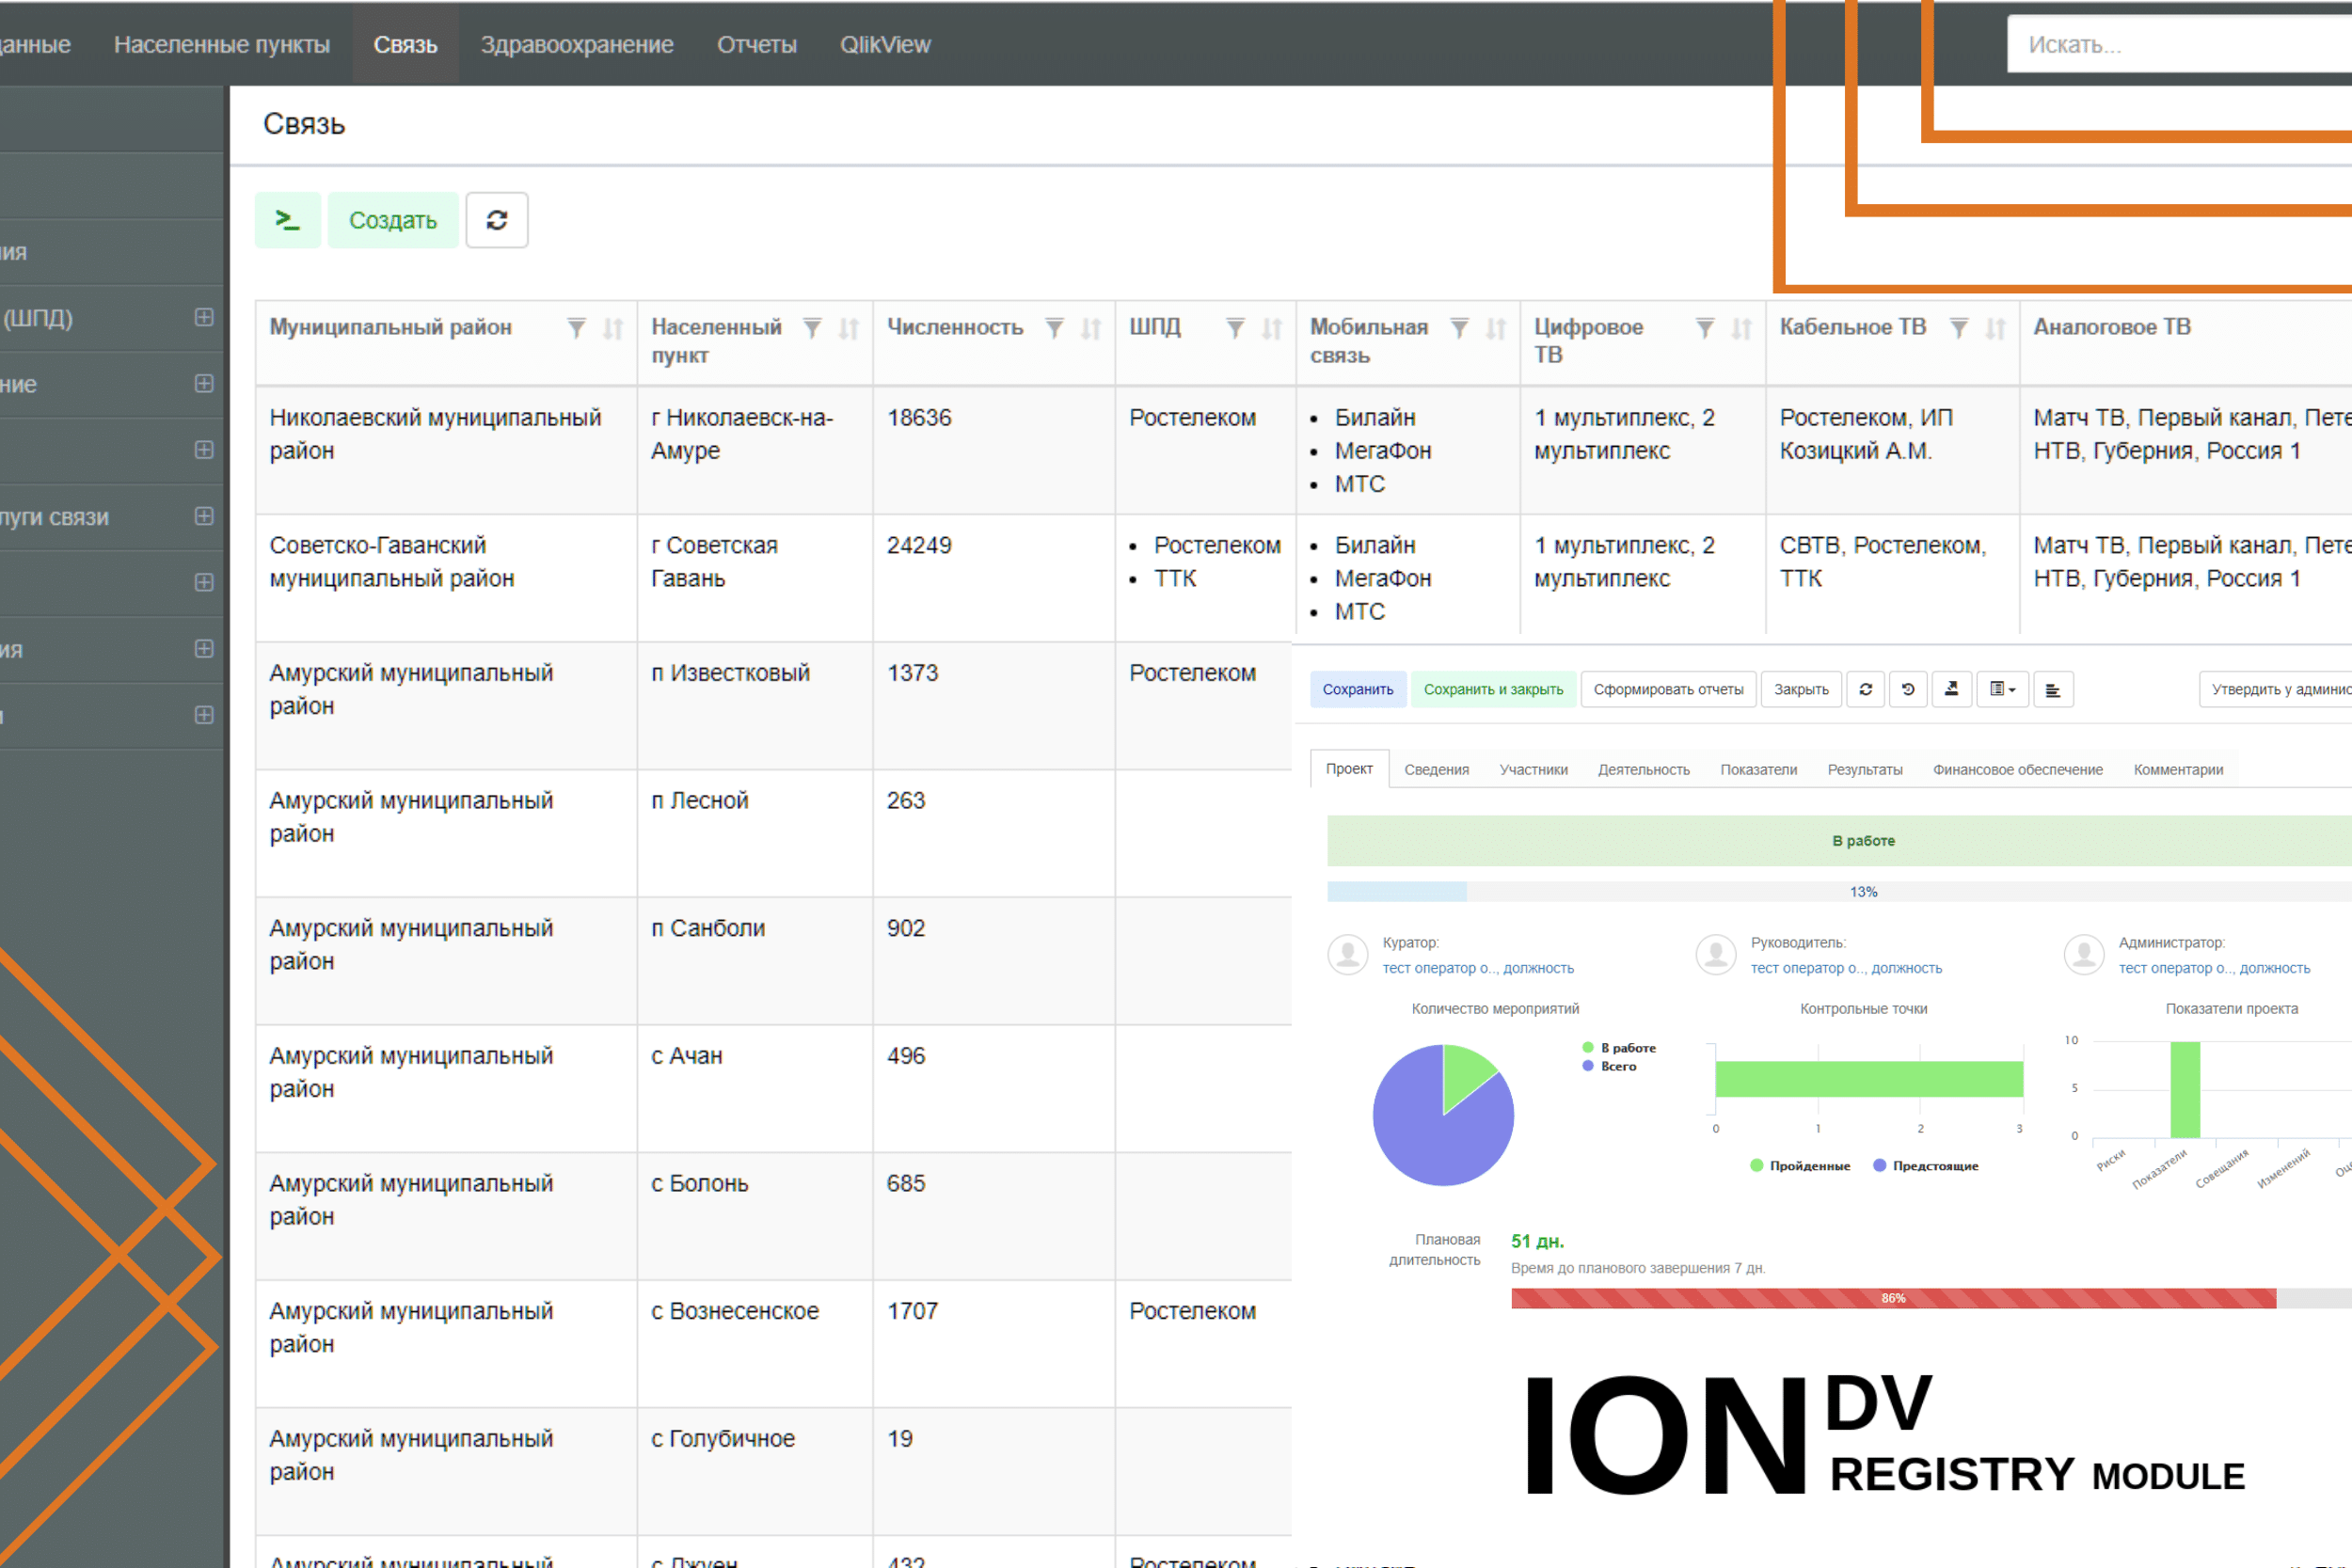Expand the (ШПД) sidebar item

(x=204, y=317)
